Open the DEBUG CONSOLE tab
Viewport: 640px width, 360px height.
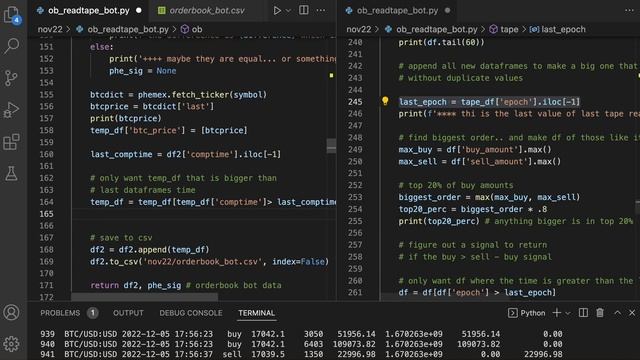191,313
